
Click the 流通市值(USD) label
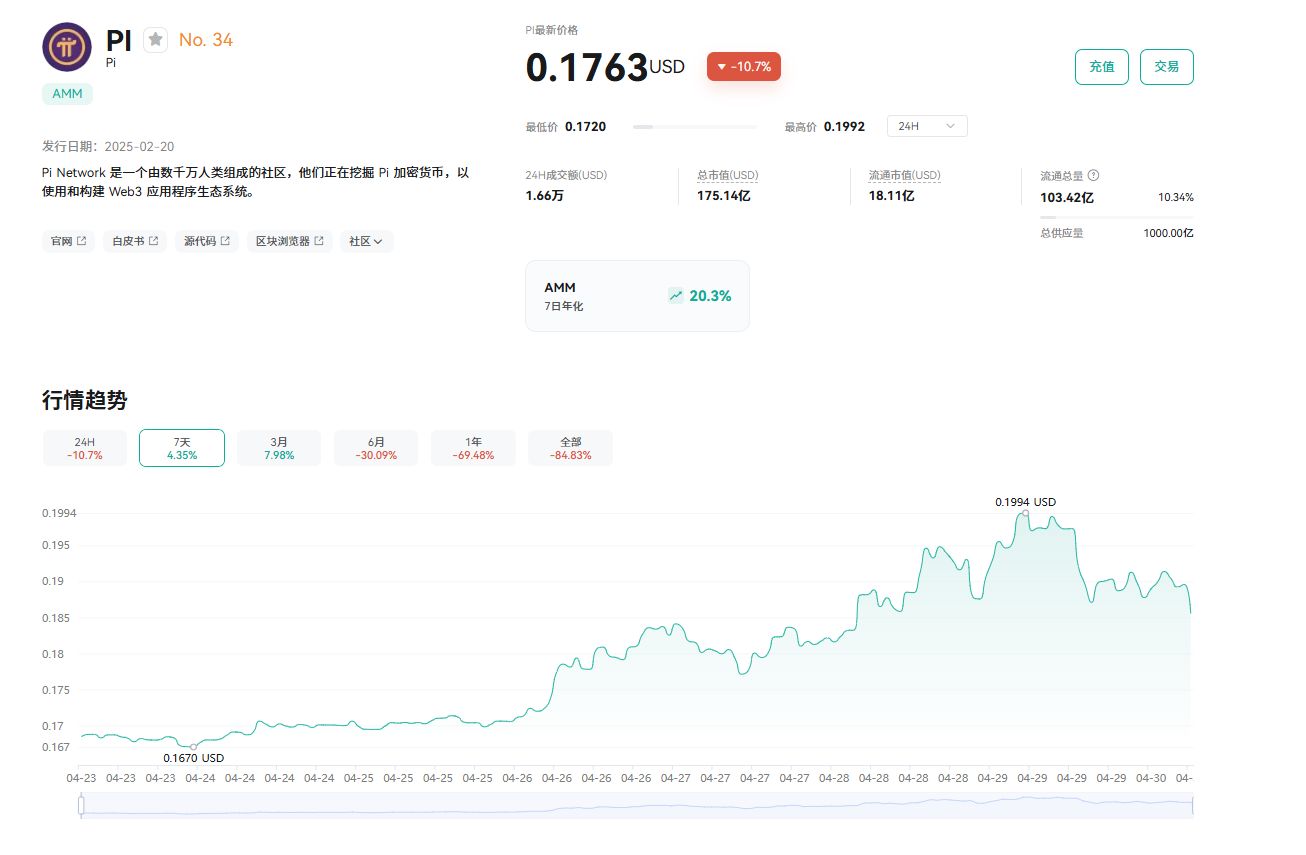tap(905, 175)
